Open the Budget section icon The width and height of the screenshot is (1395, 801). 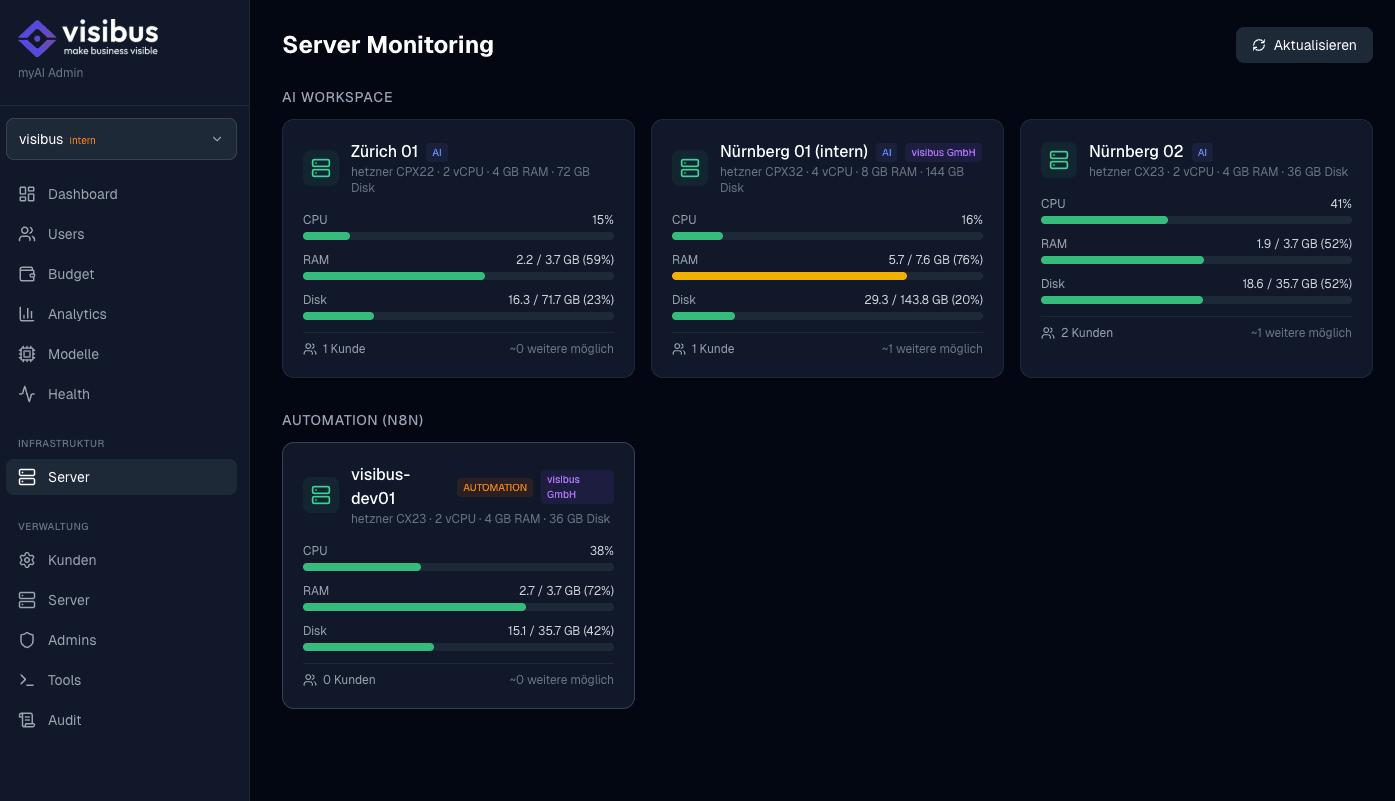27,274
